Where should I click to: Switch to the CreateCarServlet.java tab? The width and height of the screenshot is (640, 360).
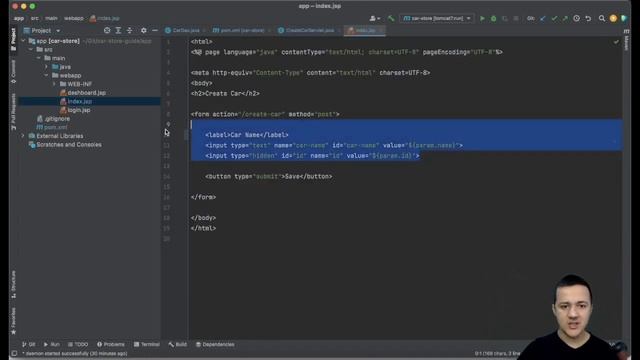click(307, 30)
